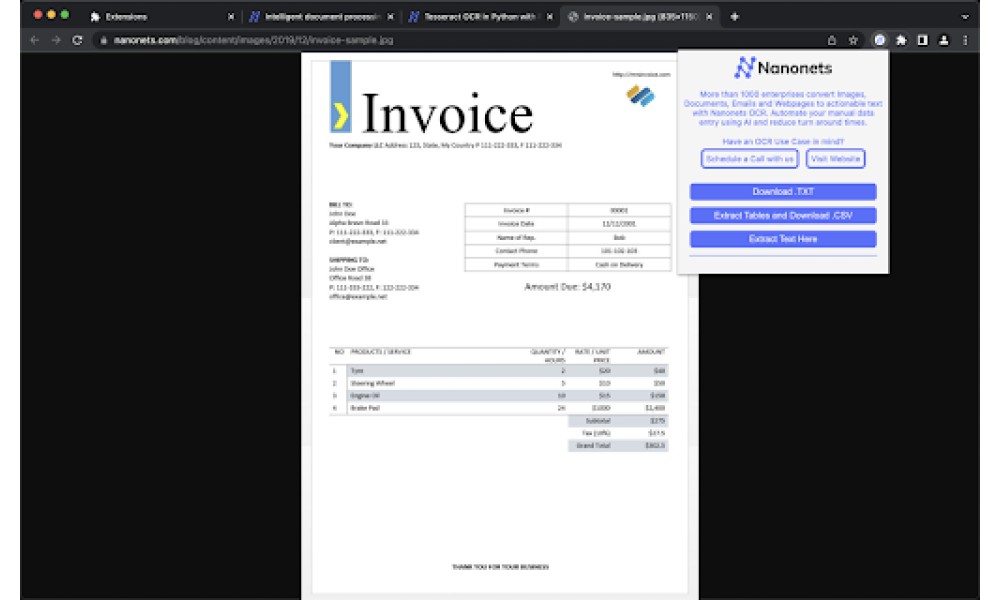This screenshot has height=600, width=1000.
Task: Open the Extensions puzzle icon menu
Action: coord(901,40)
